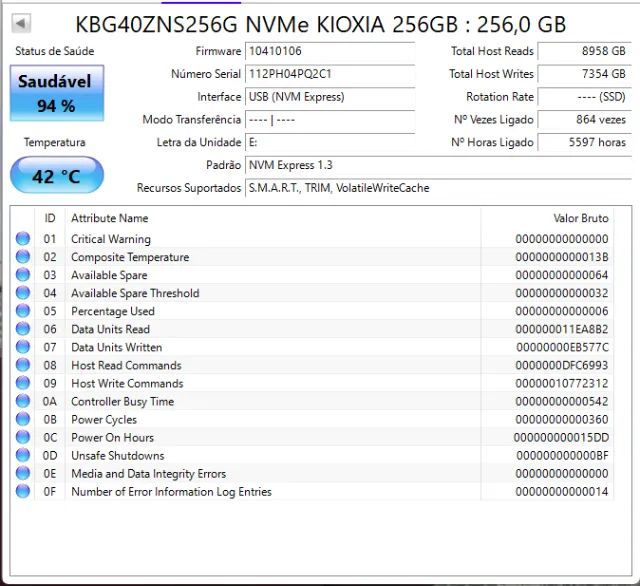Click ID cell 0F
The height and width of the screenshot is (586, 640).
tap(50, 492)
